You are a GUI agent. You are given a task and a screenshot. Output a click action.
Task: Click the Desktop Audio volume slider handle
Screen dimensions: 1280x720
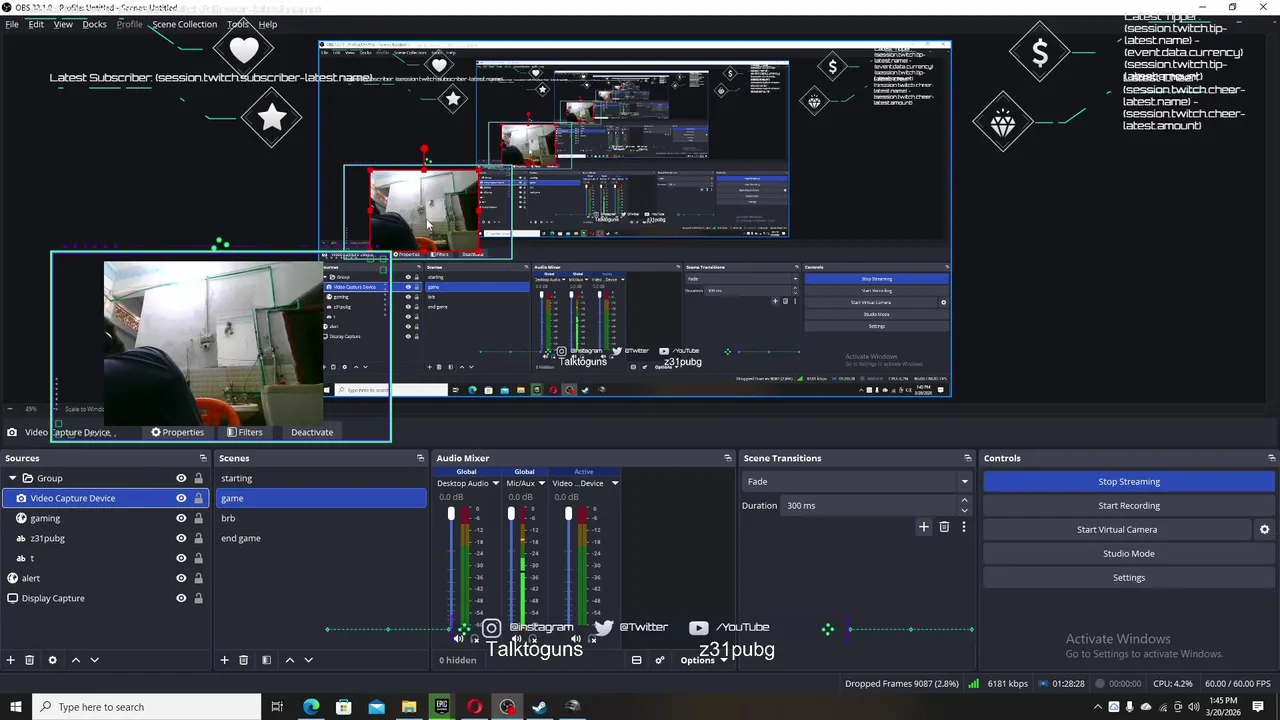pyautogui.click(x=451, y=513)
